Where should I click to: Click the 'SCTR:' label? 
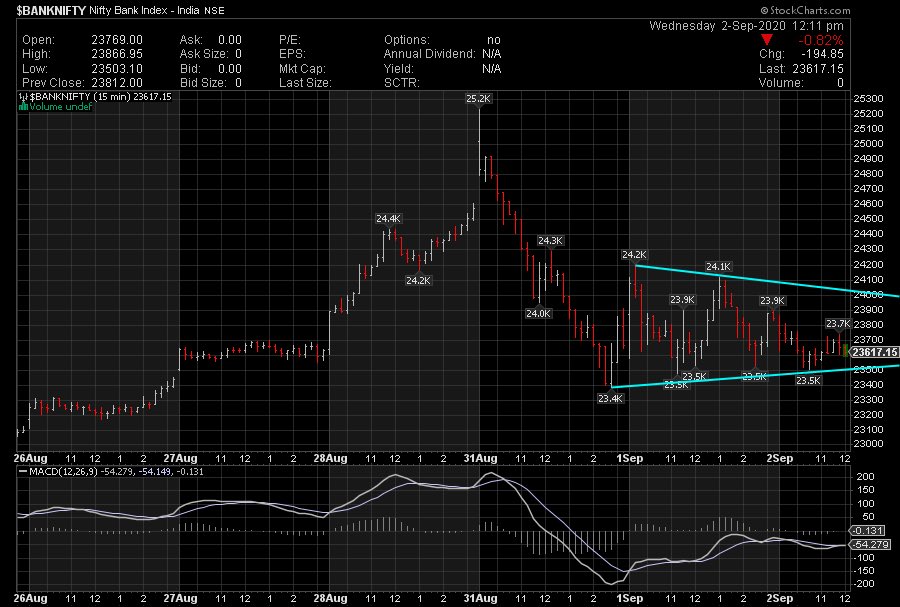402,83
